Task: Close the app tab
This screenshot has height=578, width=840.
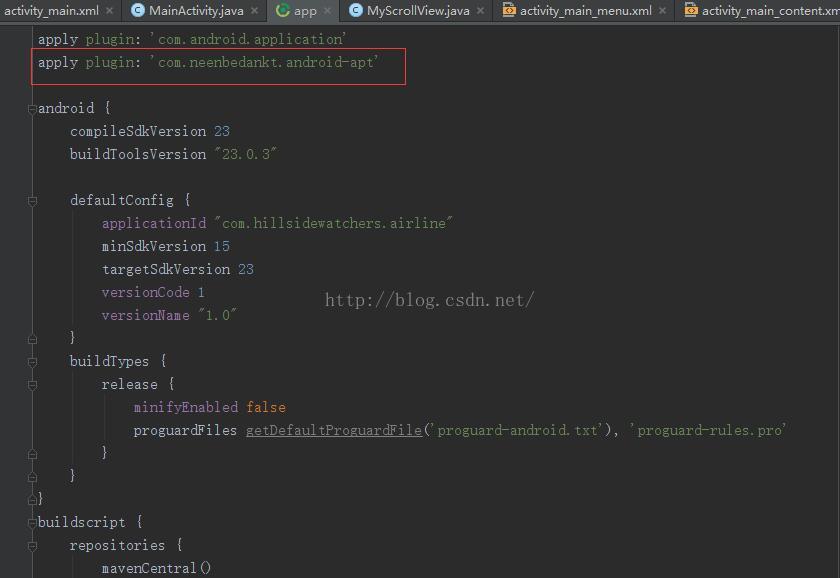Action: coord(327,11)
